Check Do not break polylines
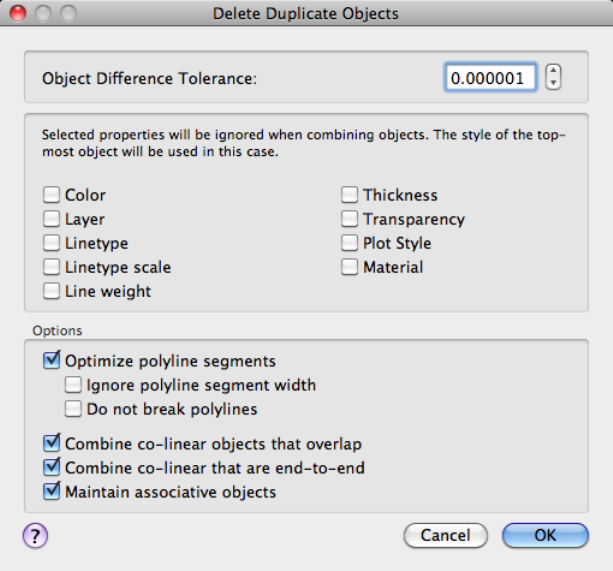Image resolution: width=613 pixels, height=571 pixels. tap(74, 408)
